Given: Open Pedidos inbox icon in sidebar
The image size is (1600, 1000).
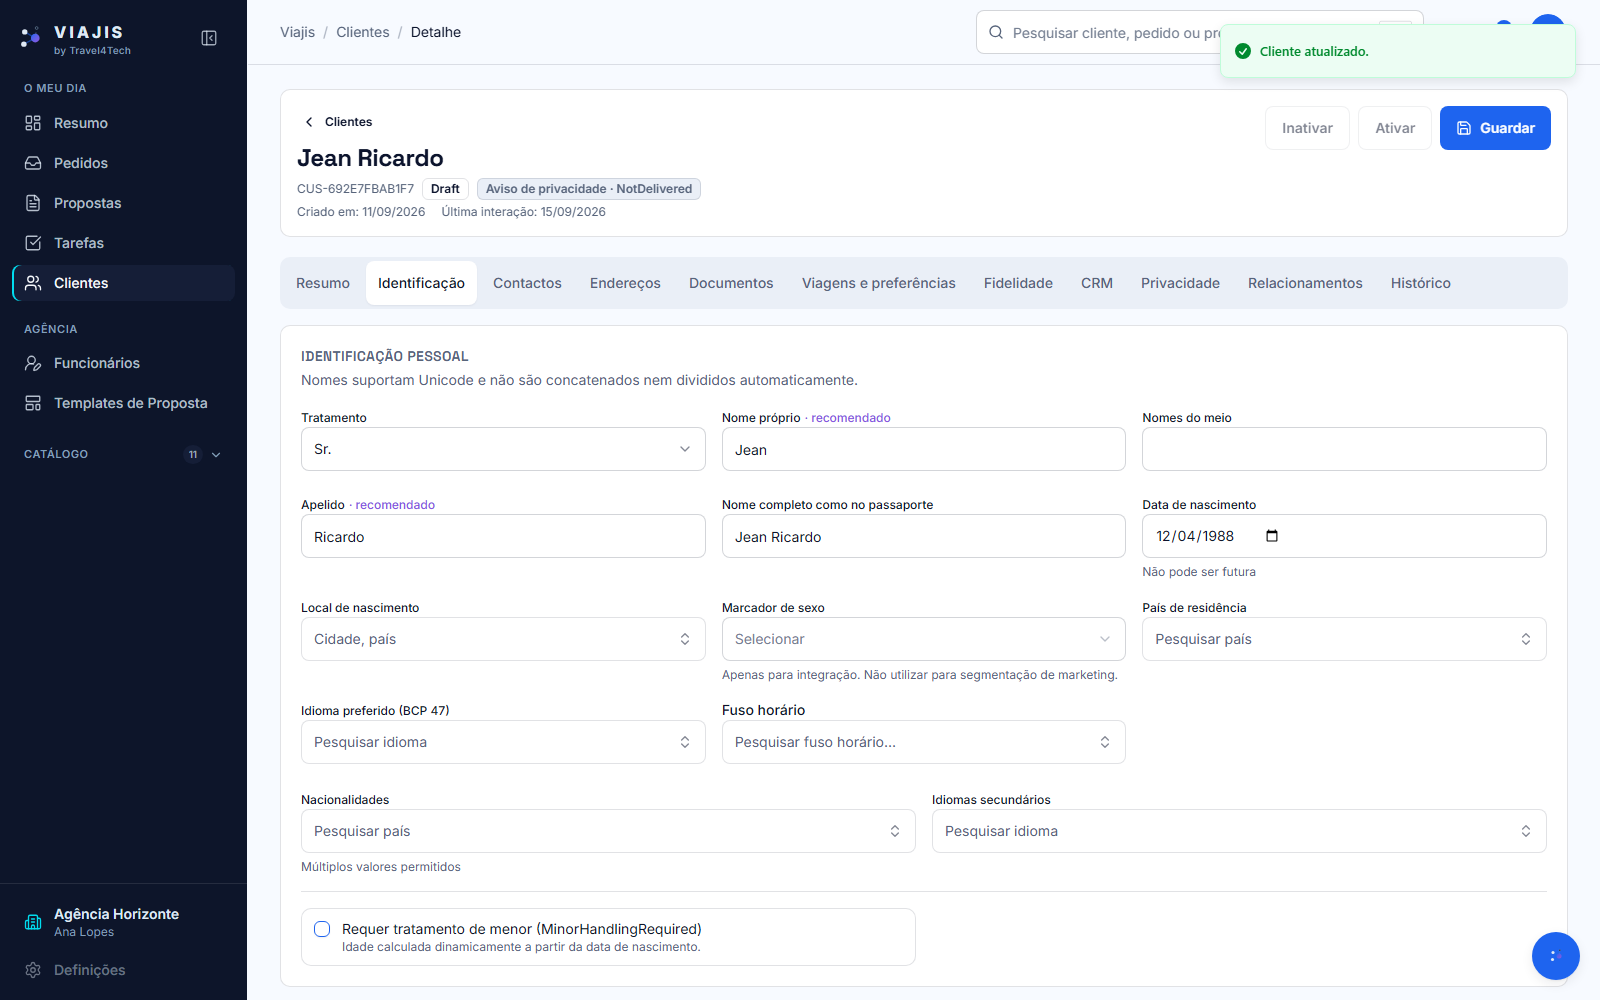Looking at the screenshot, I should 33,163.
